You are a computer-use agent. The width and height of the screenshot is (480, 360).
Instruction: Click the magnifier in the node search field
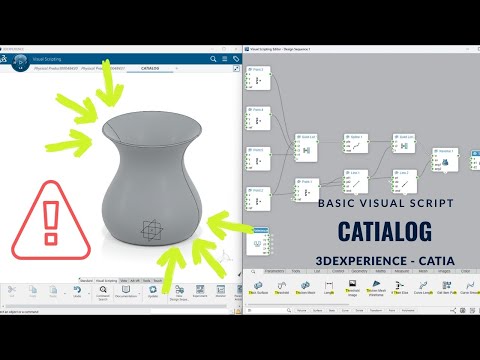[x=289, y=311]
